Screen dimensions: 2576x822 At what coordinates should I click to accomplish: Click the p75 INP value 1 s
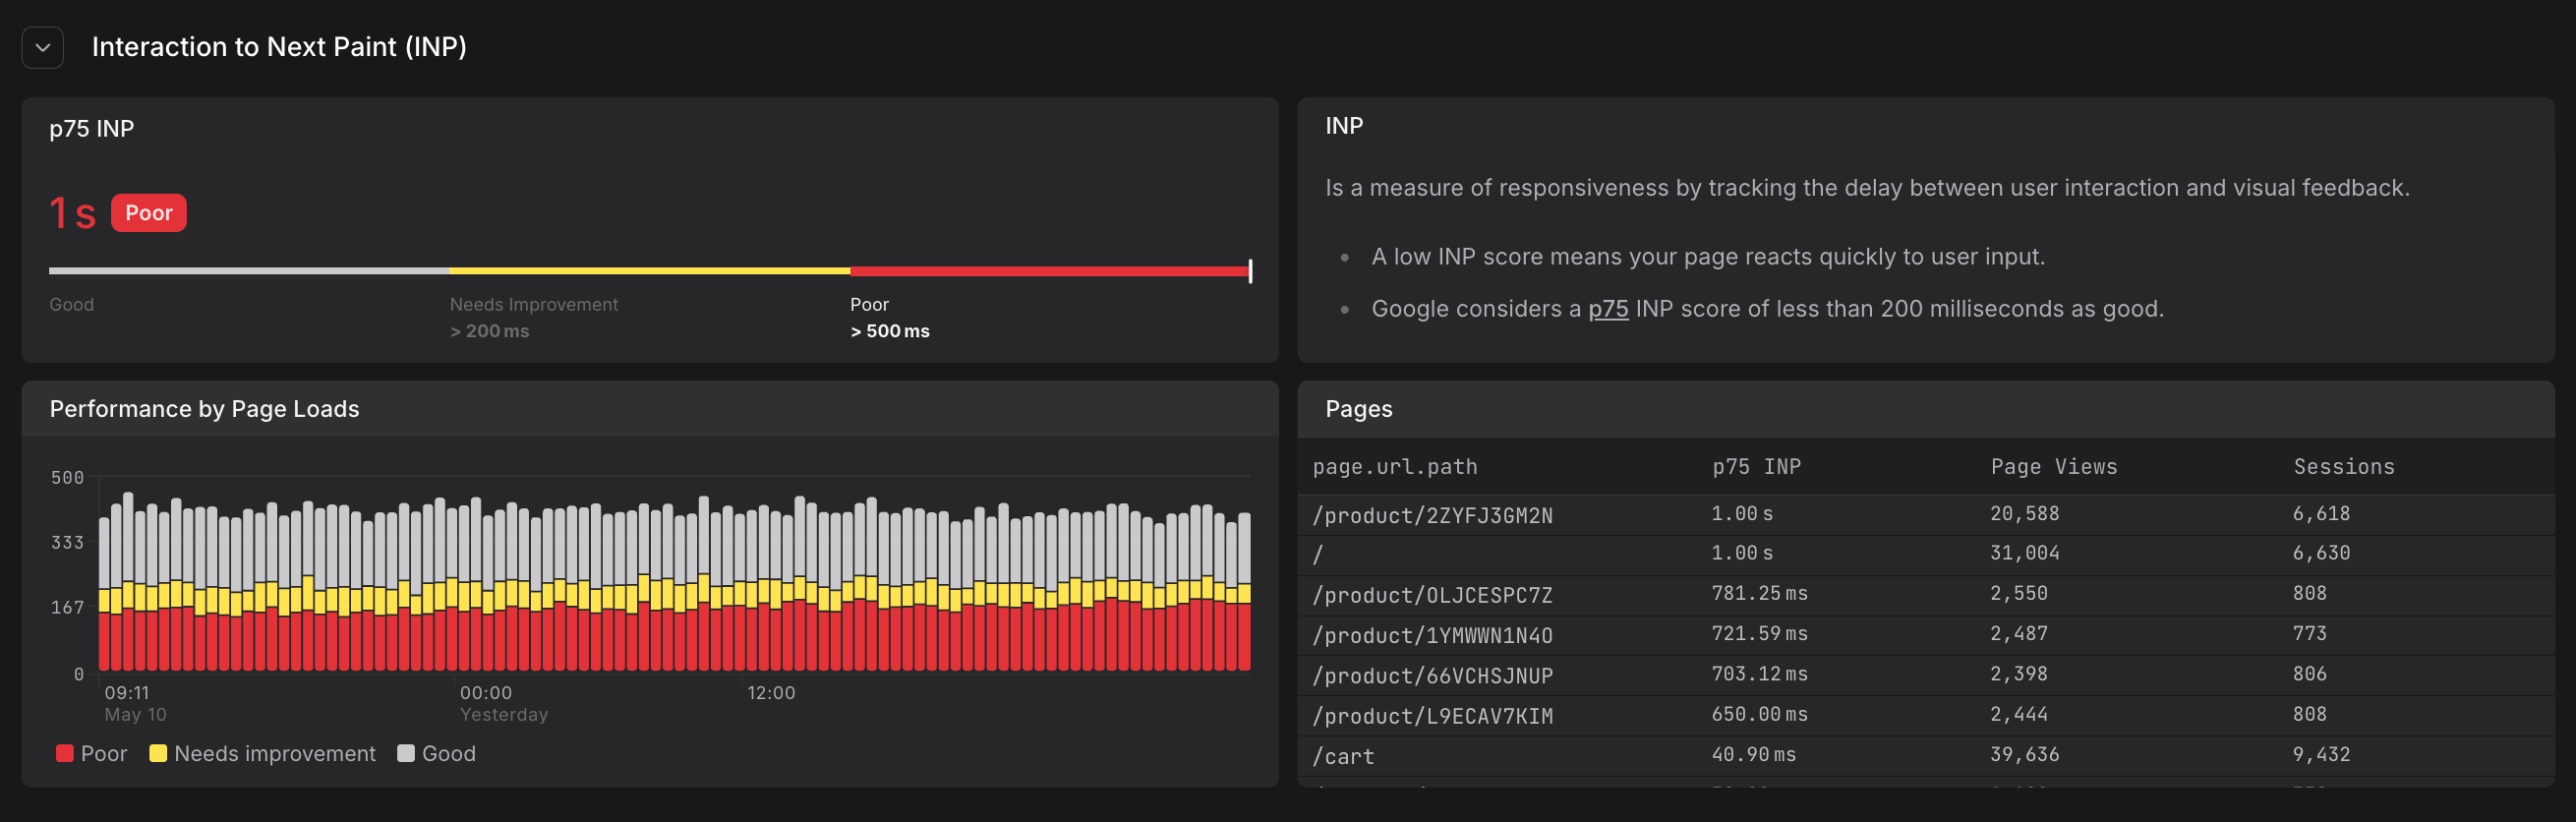point(73,213)
